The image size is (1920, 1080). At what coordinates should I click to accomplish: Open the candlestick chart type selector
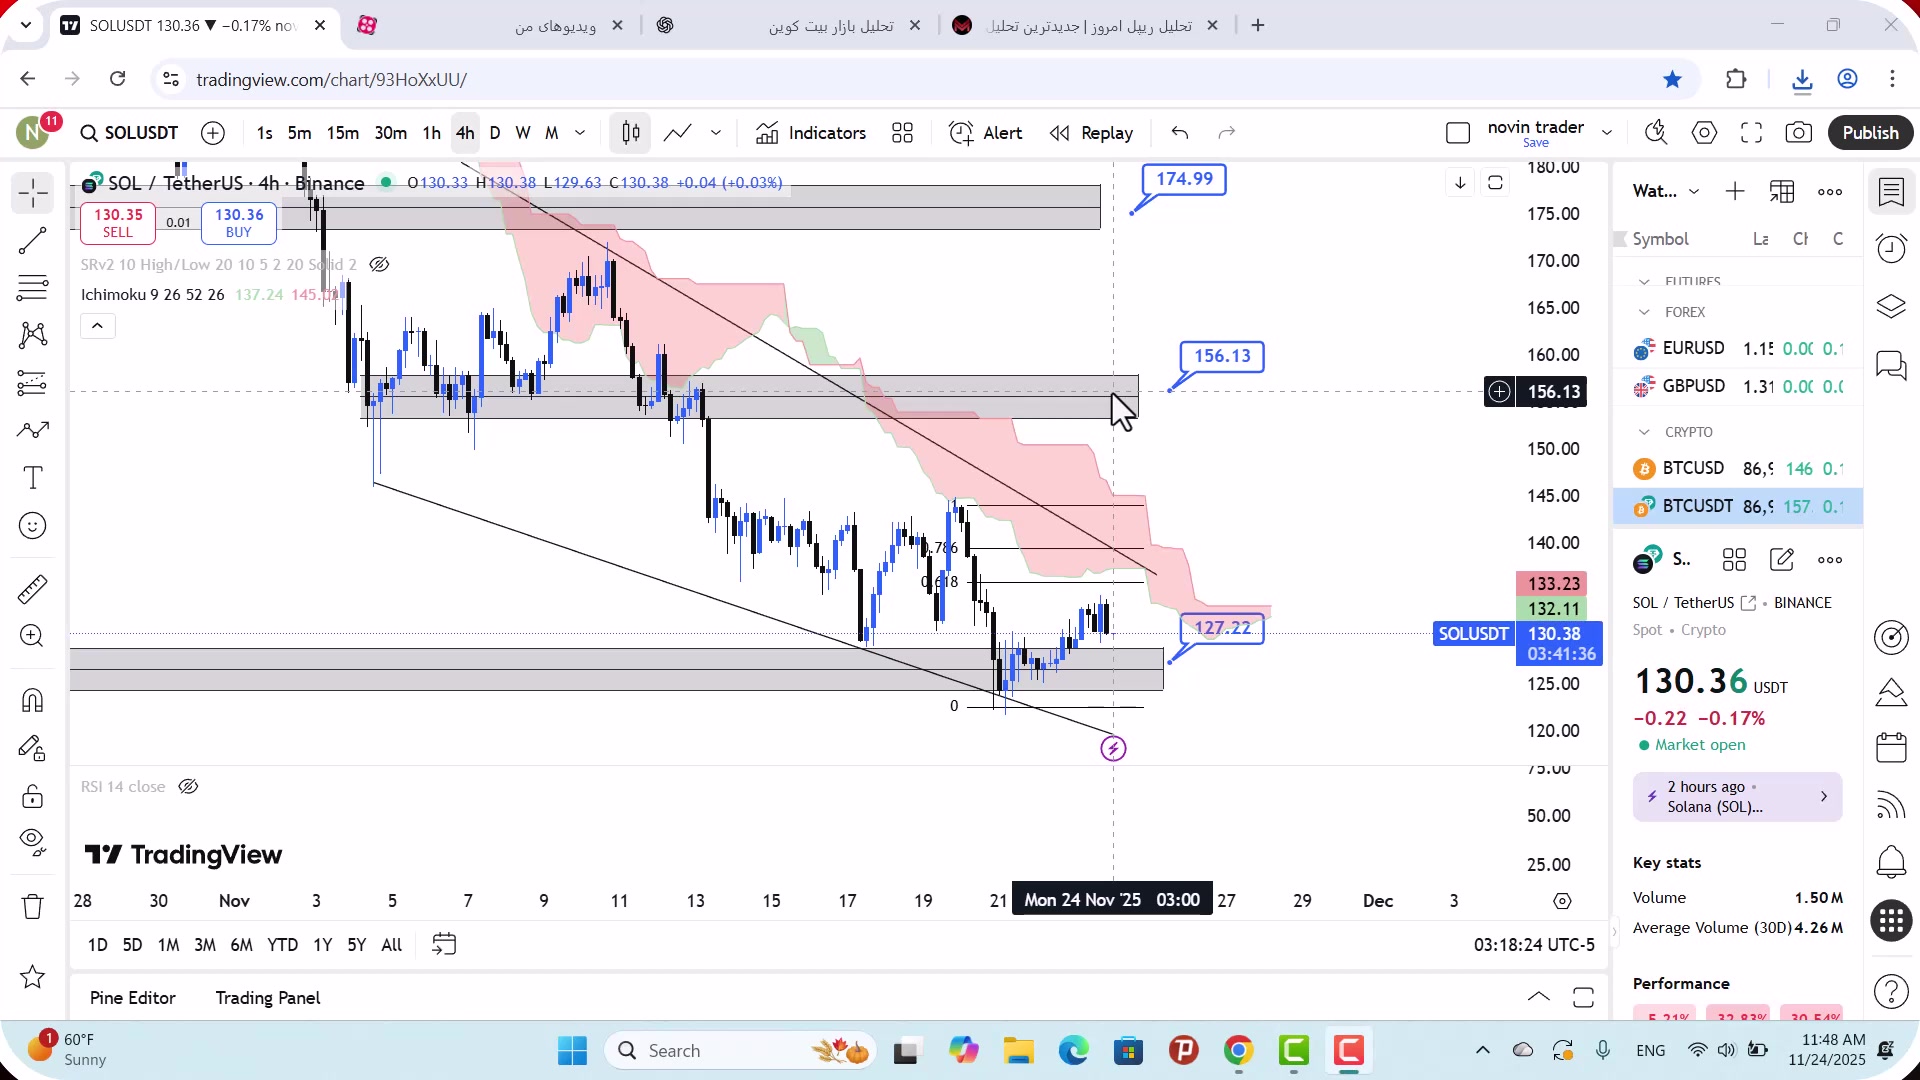[x=631, y=133]
